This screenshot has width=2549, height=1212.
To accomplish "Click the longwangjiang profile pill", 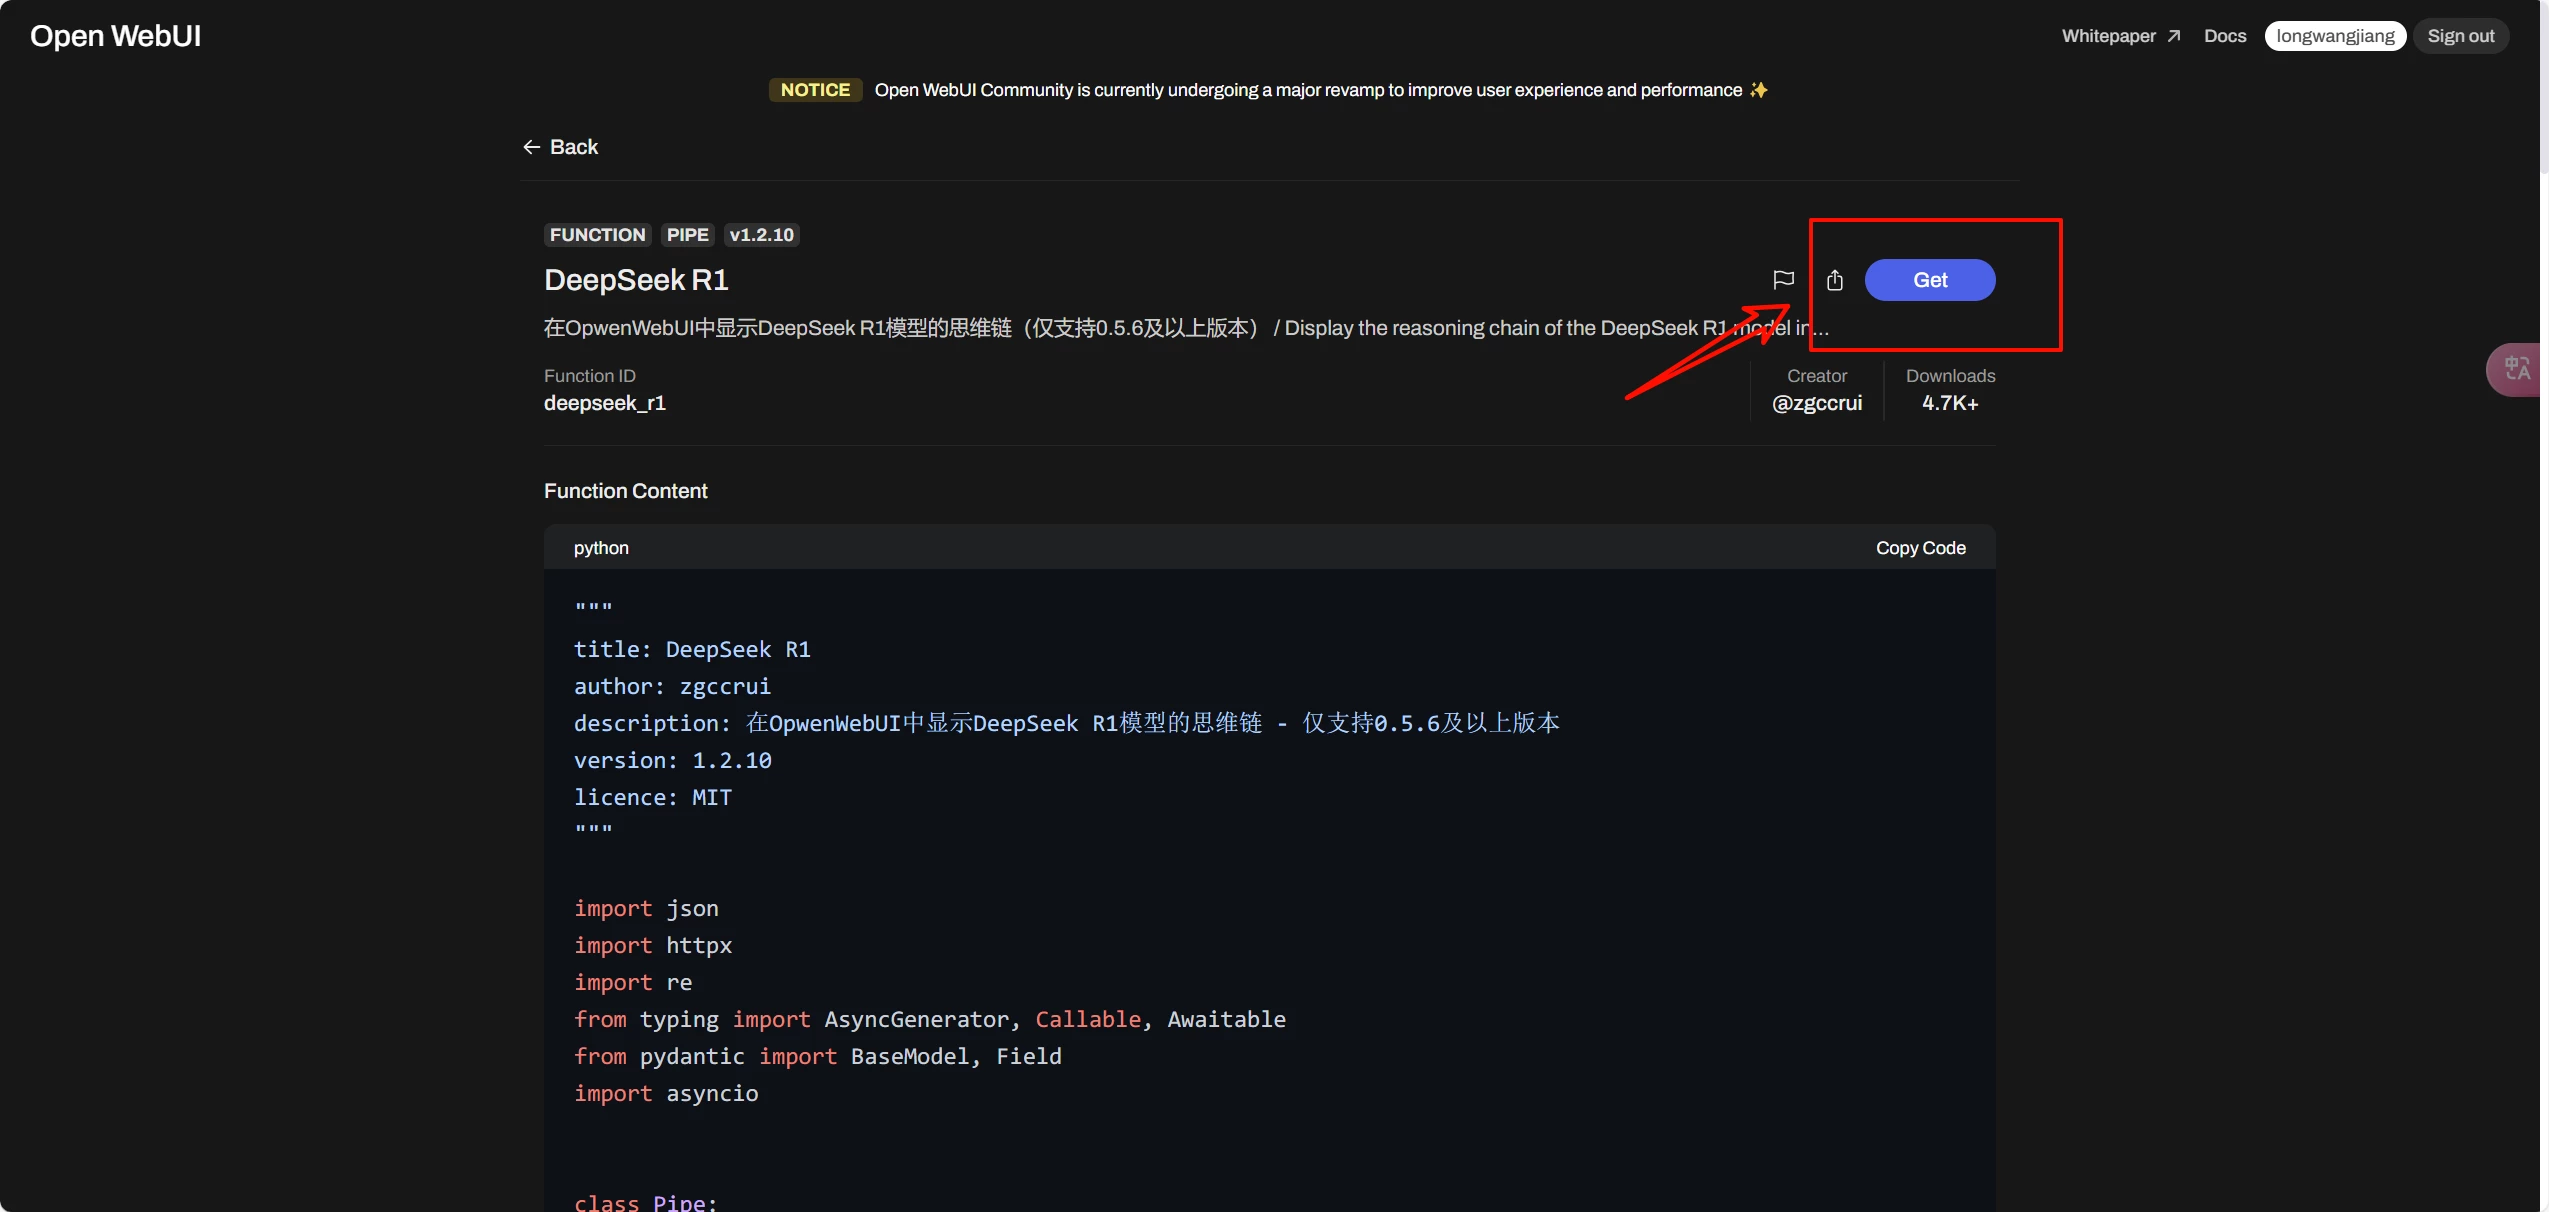I will pos(2334,36).
